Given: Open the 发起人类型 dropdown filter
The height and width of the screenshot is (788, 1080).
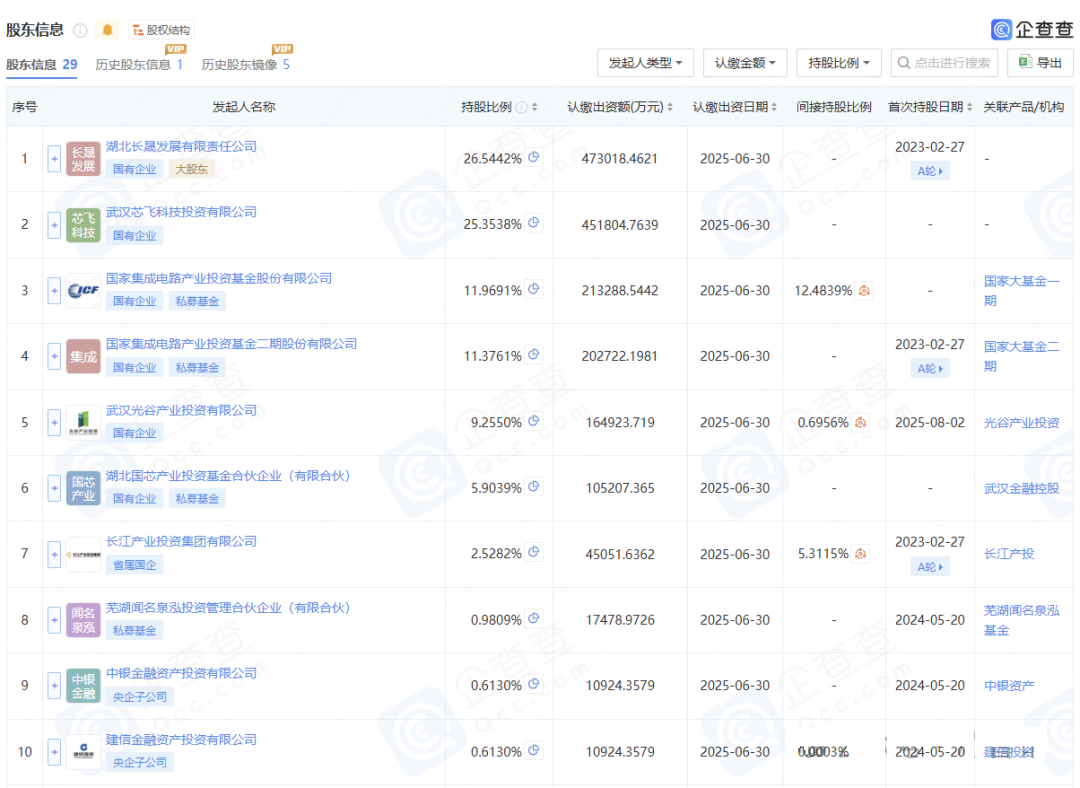Looking at the screenshot, I should (x=645, y=63).
